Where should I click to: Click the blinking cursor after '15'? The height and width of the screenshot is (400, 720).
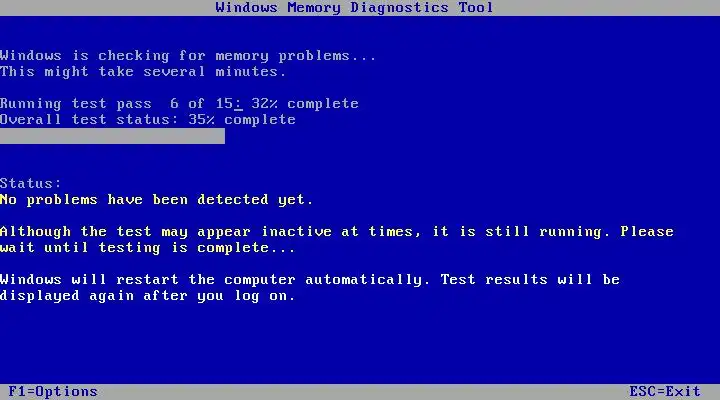coord(238,105)
